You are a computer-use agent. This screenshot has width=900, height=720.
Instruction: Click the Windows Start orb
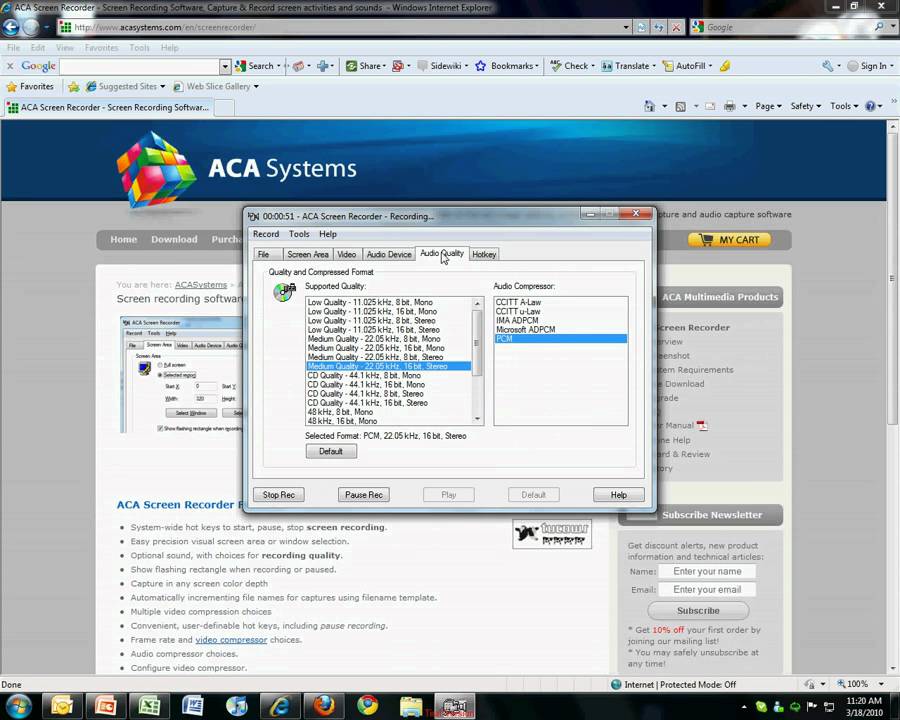18,705
